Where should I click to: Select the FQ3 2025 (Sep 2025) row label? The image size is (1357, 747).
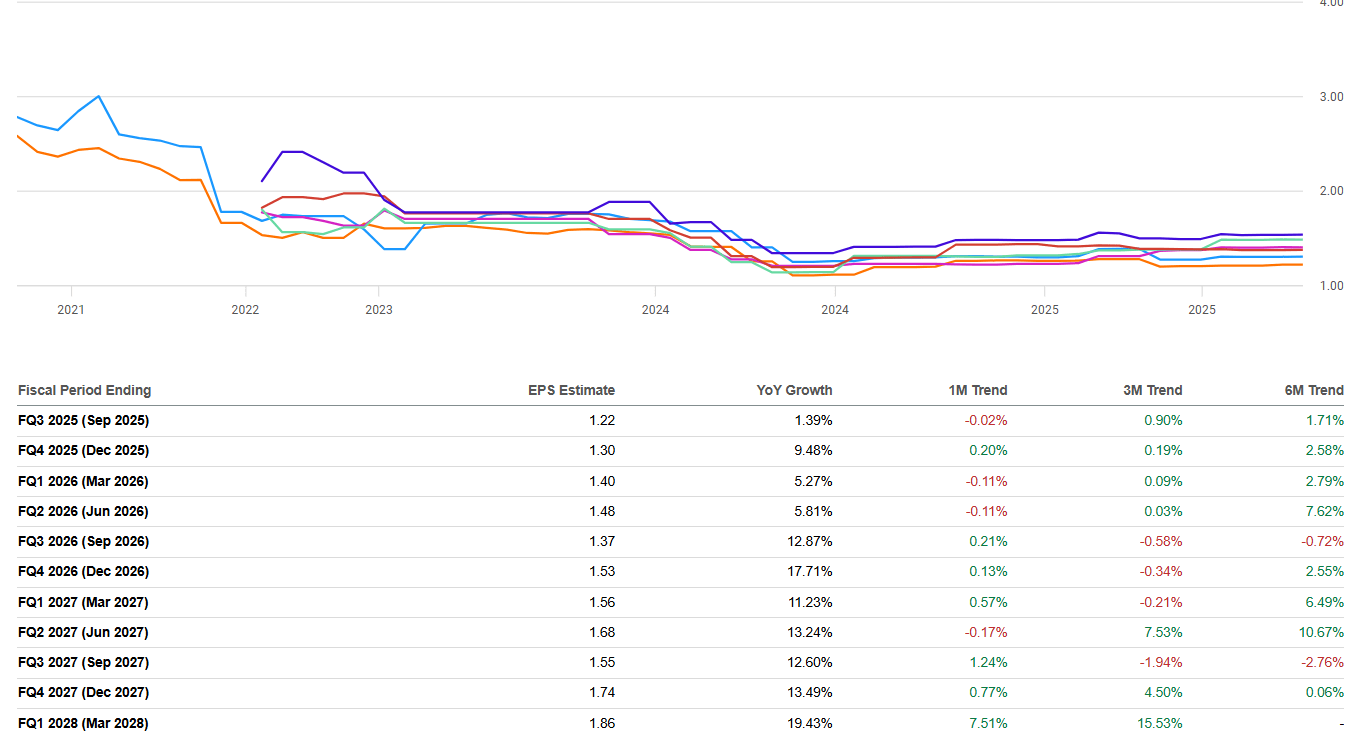click(x=83, y=421)
